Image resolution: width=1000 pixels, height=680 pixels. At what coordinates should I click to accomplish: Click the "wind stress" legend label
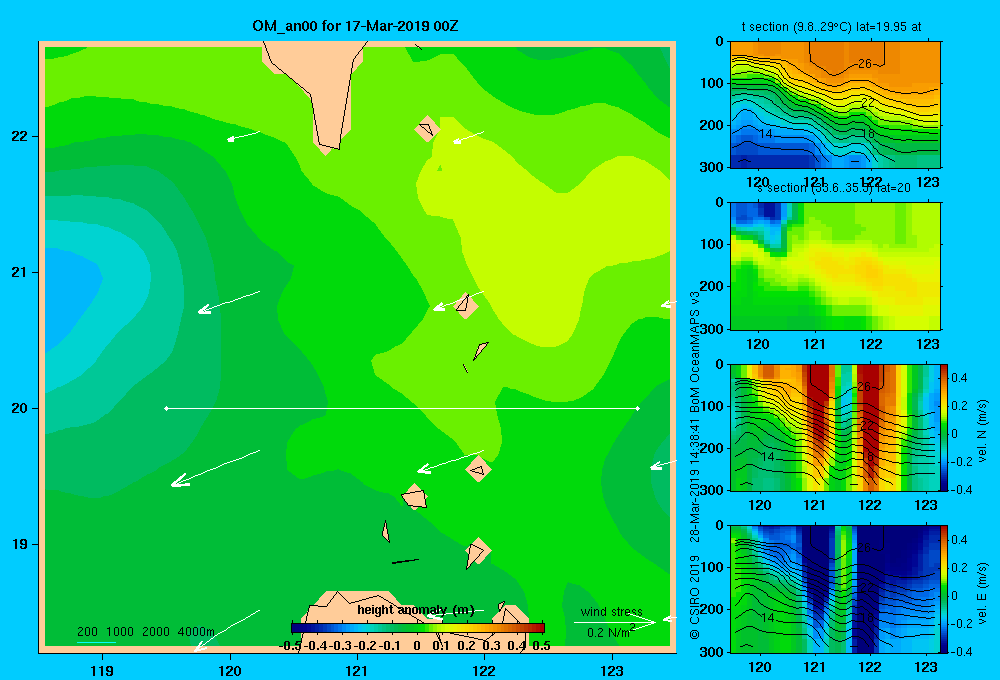pyautogui.click(x=612, y=611)
